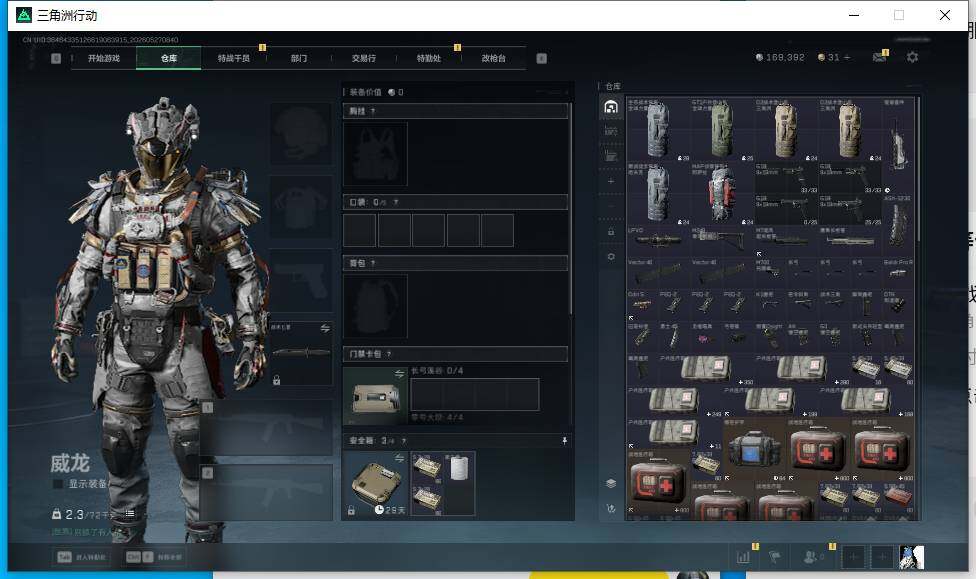Select the safe box item
The height and width of the screenshot is (579, 976).
coord(375,484)
